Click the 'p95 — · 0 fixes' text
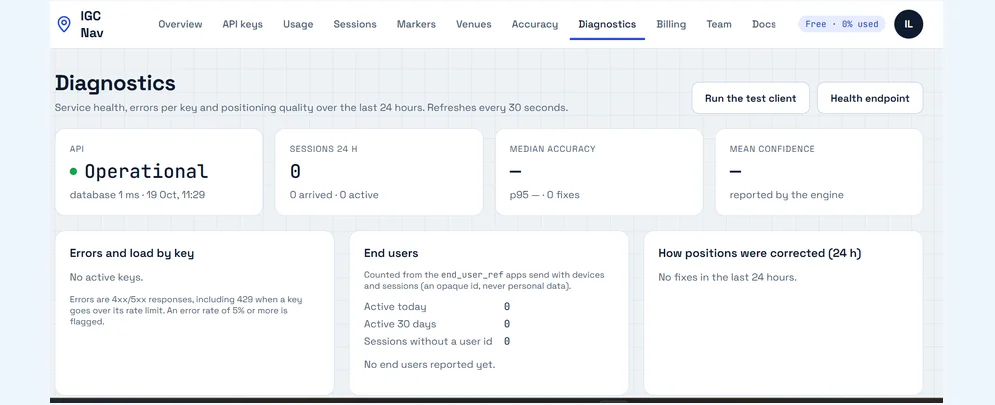The height and width of the screenshot is (405, 995). [x=544, y=195]
